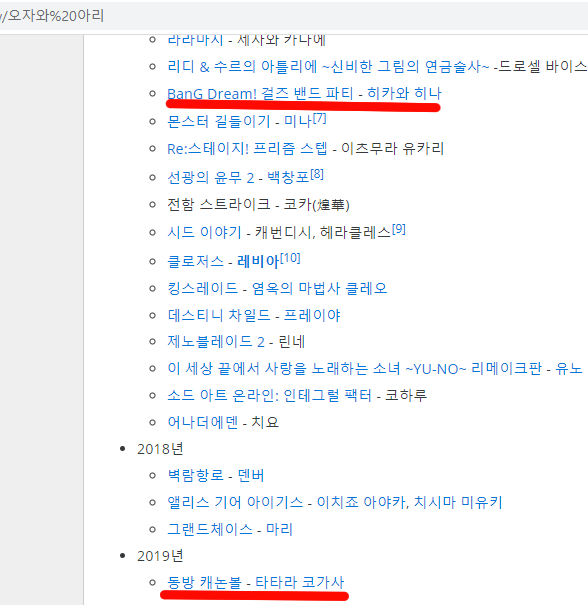588x605 pixels.
Task: Click the address bar showing 오자와%20아리
Action: [x=294, y=16]
